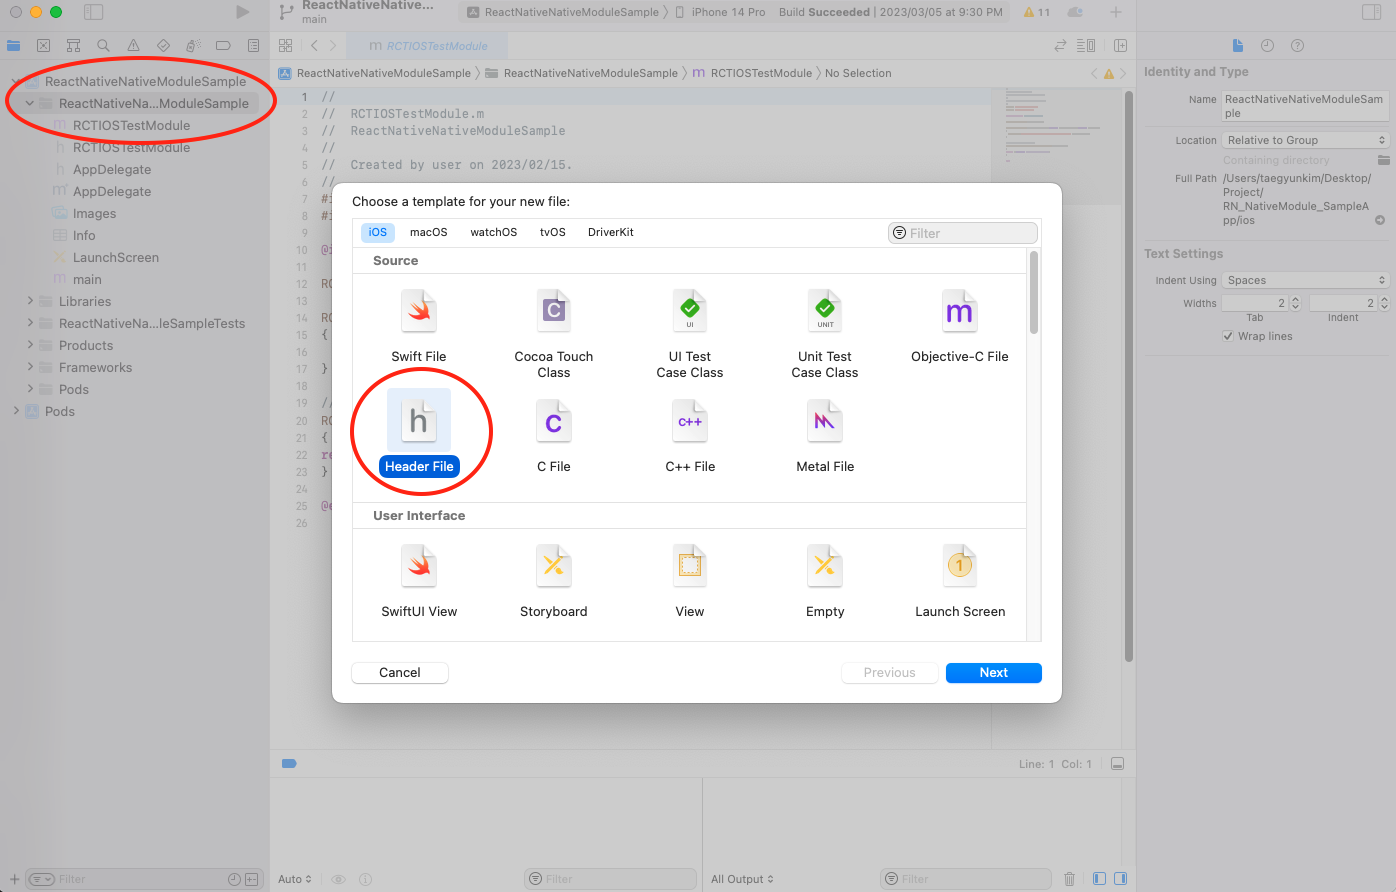Switch to the DriverKit platform tab
1396x892 pixels.
[611, 232]
